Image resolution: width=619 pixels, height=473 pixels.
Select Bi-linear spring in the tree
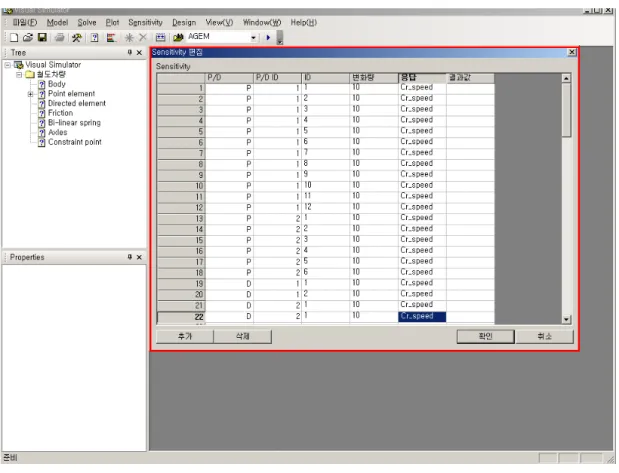[x=74, y=123]
